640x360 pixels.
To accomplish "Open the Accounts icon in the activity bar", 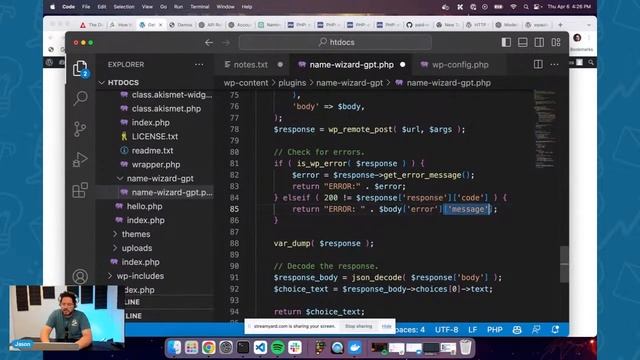I will (80, 276).
